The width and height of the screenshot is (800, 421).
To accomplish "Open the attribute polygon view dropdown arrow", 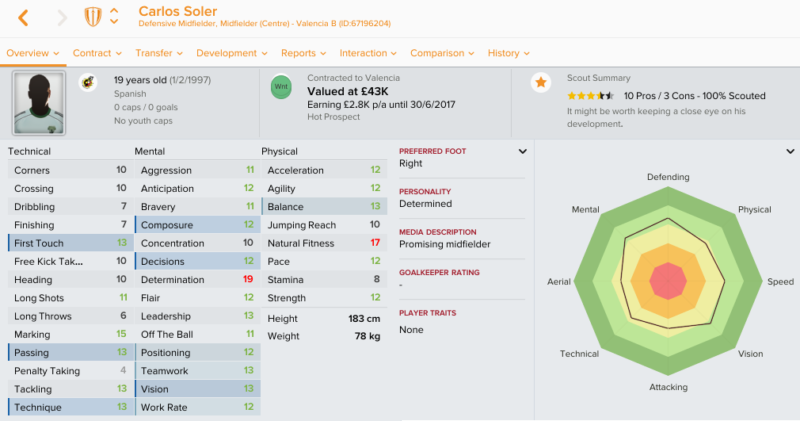I will click(x=790, y=152).
